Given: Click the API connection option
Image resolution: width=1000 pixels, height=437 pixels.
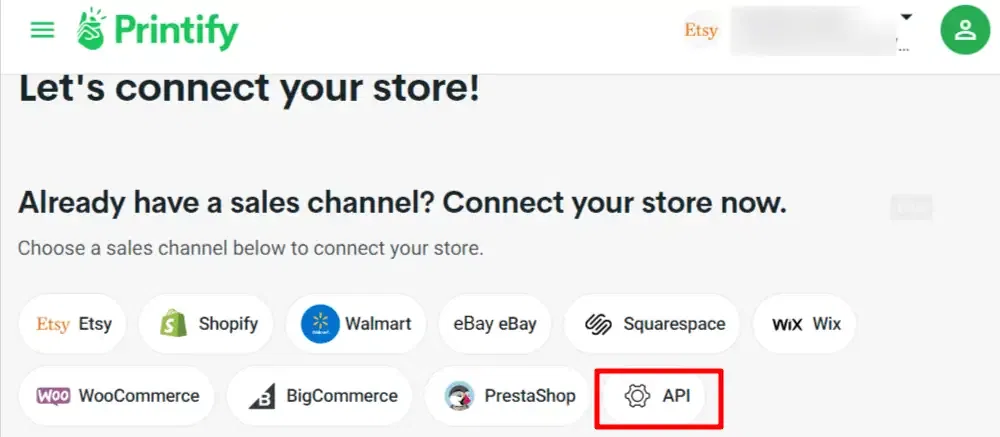Looking at the screenshot, I should point(657,396).
